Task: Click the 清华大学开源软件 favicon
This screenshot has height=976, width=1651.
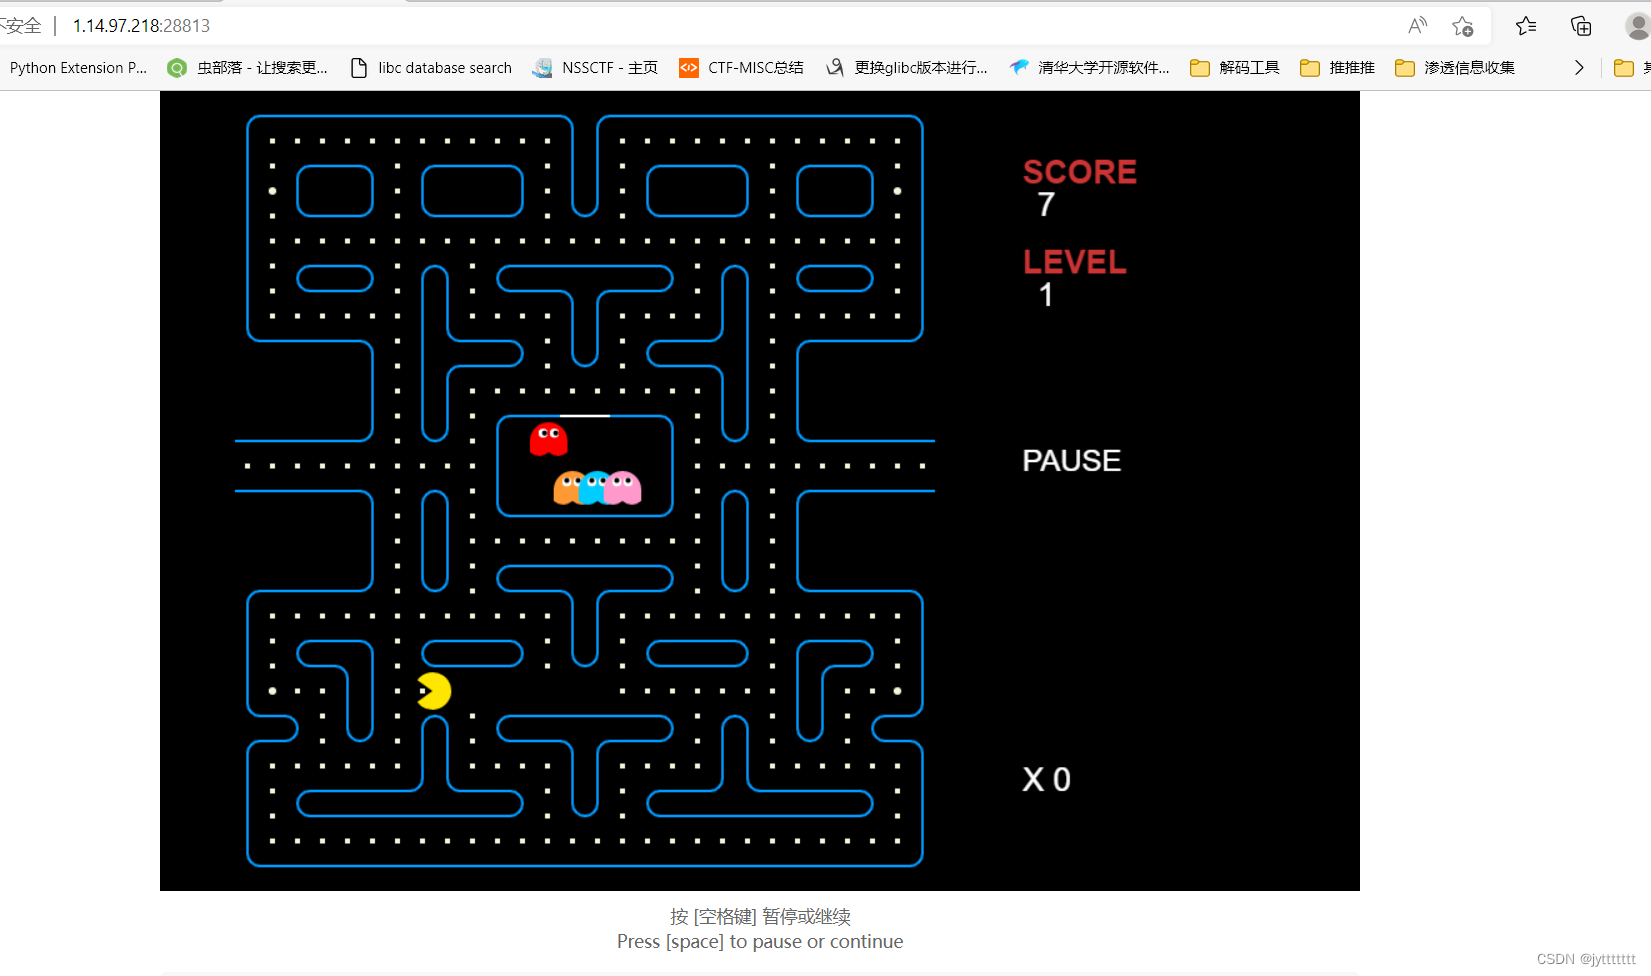Action: (1018, 68)
